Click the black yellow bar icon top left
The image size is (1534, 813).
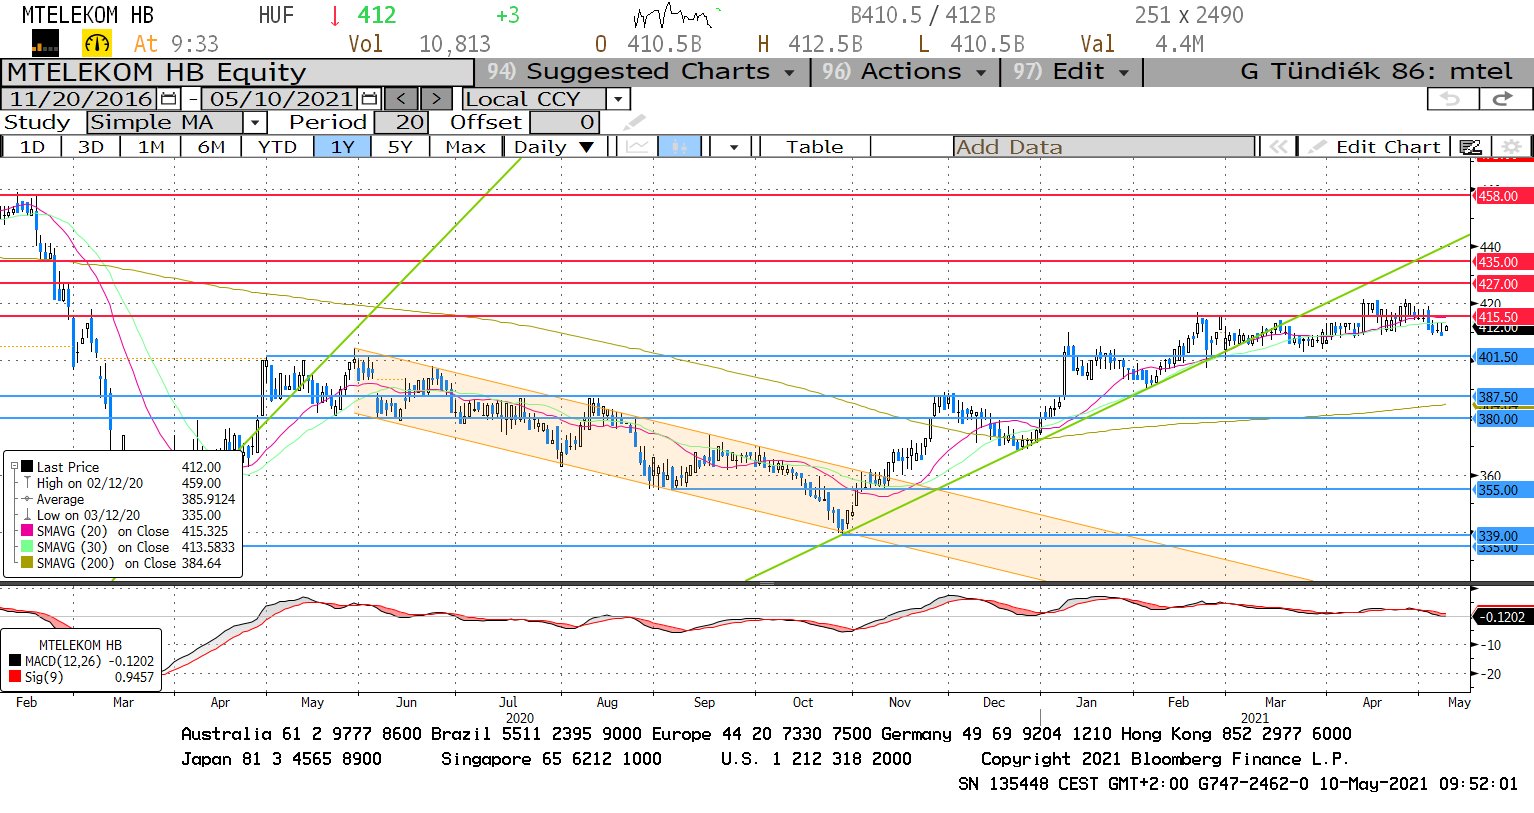point(45,43)
